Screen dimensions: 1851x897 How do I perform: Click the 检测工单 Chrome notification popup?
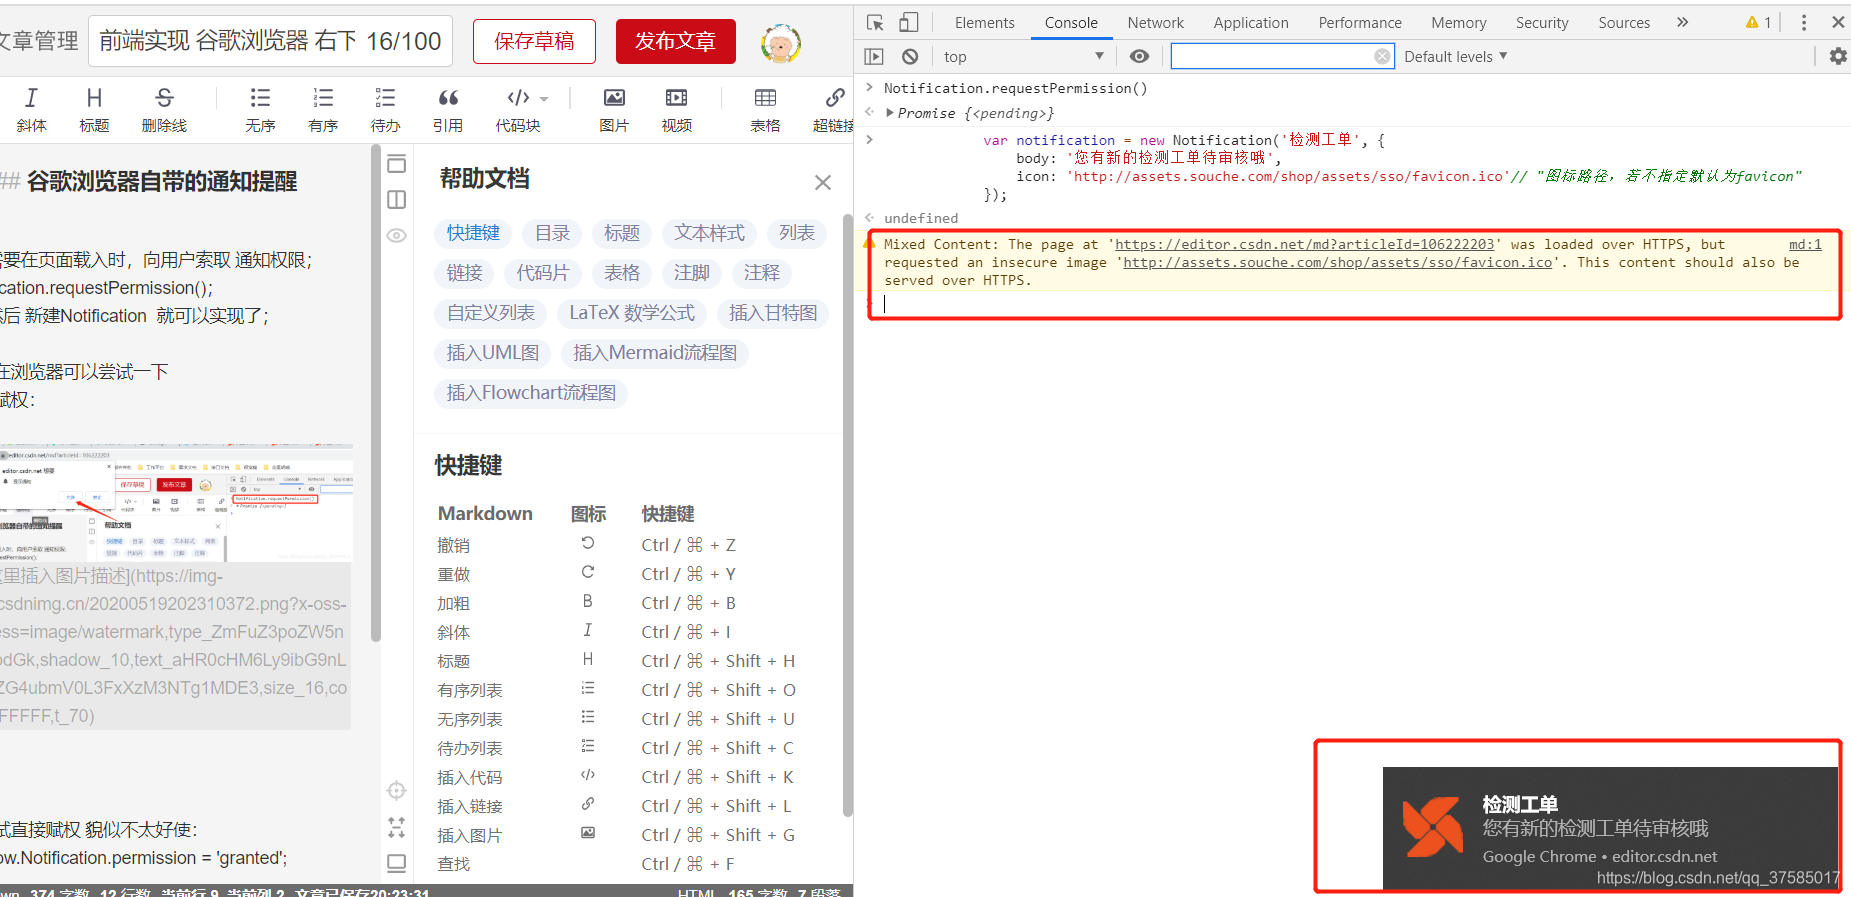click(x=1610, y=828)
